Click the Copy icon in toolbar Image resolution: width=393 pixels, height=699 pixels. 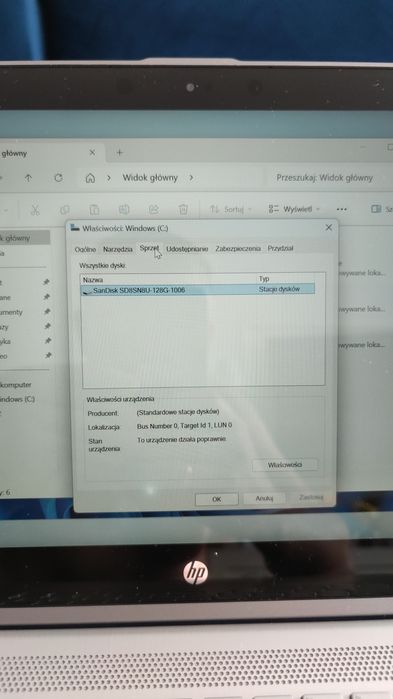click(x=65, y=209)
